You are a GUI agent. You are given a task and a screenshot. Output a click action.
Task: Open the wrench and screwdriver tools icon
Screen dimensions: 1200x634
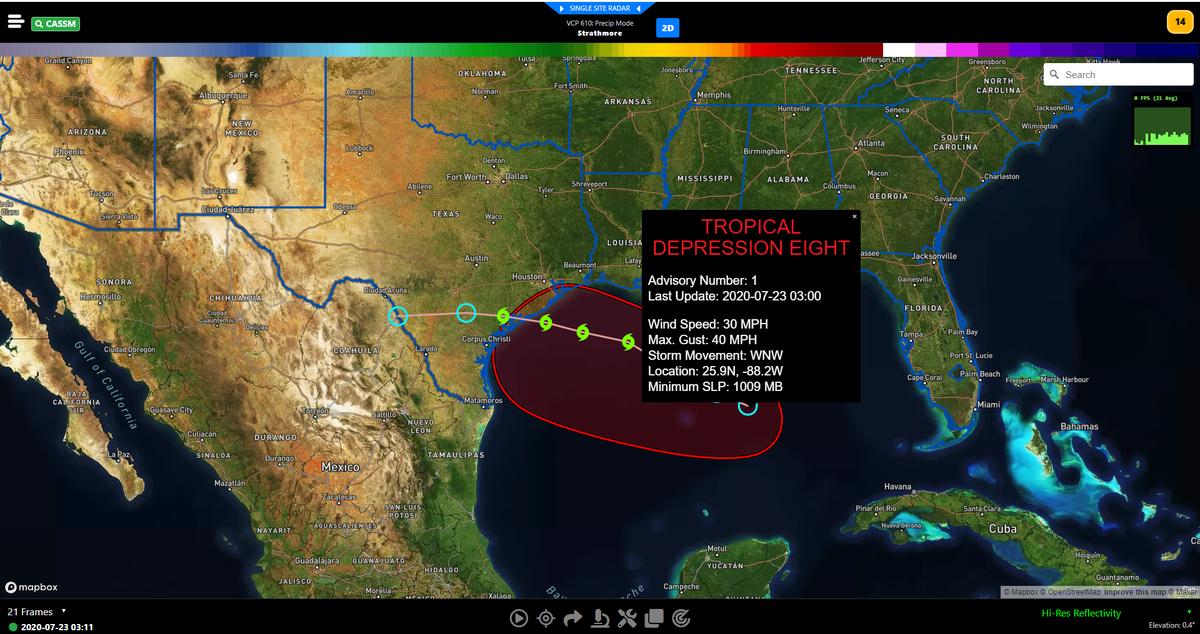coord(627,618)
